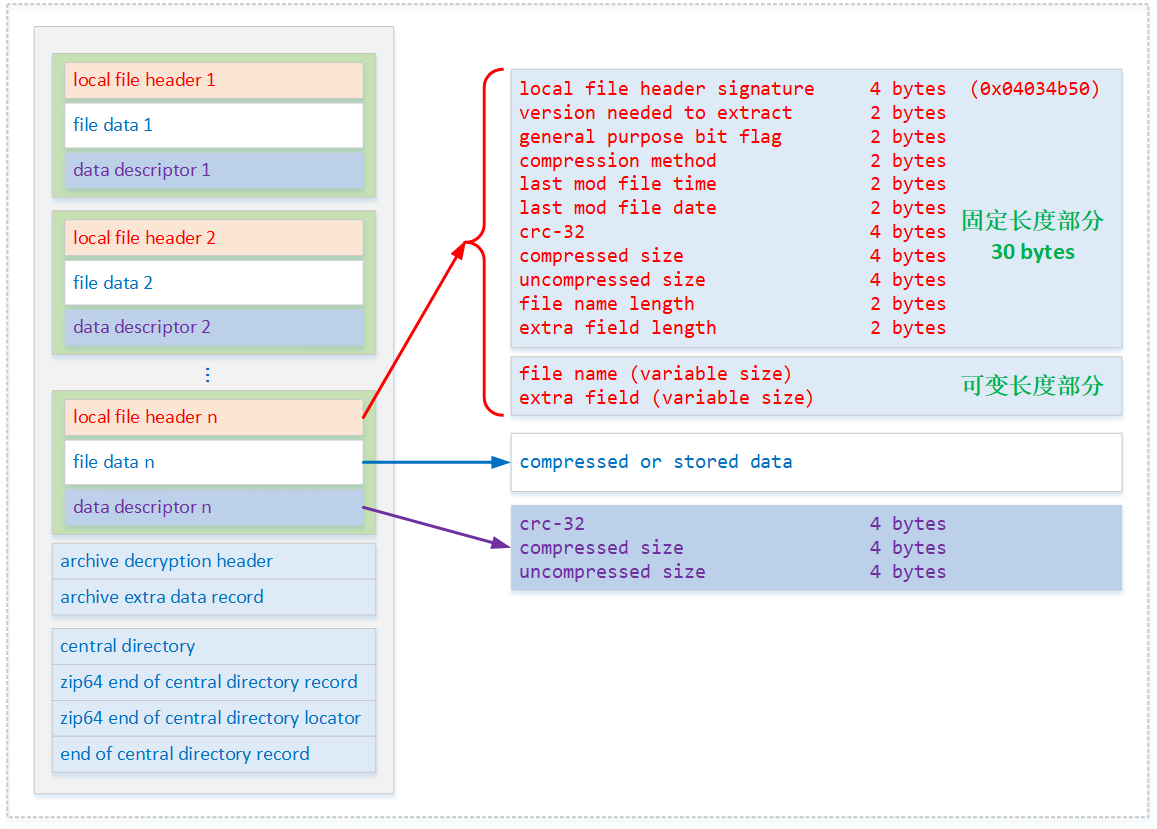Click the green "30 bytes" label
1157x829 pixels.
[x=1033, y=252]
